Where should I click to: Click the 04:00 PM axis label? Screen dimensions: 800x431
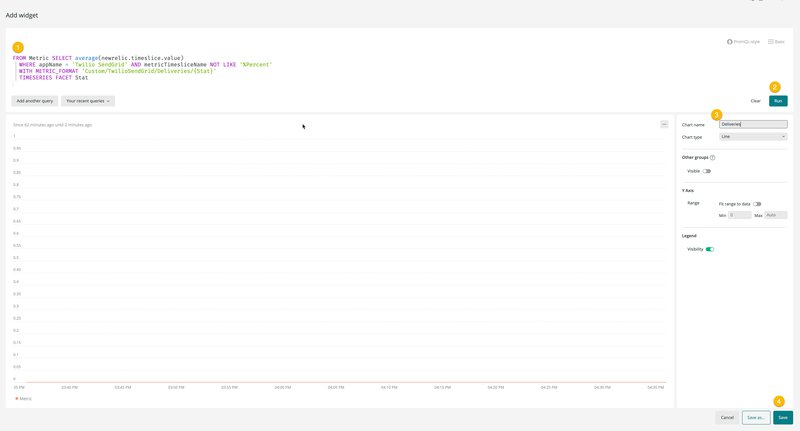pyautogui.click(x=283, y=388)
